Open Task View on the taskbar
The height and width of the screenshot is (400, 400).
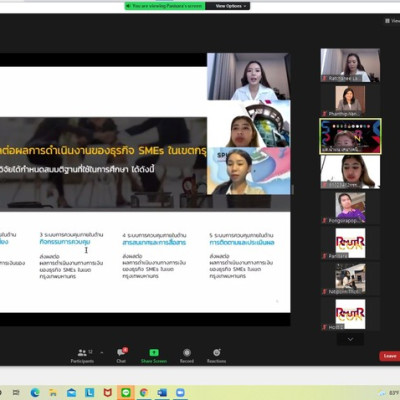pyautogui.click(x=16, y=393)
